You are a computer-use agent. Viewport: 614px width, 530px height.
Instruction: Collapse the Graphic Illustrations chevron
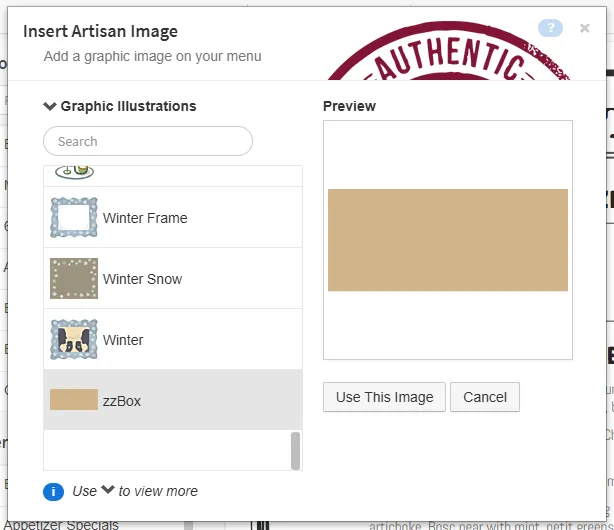pyautogui.click(x=50, y=106)
